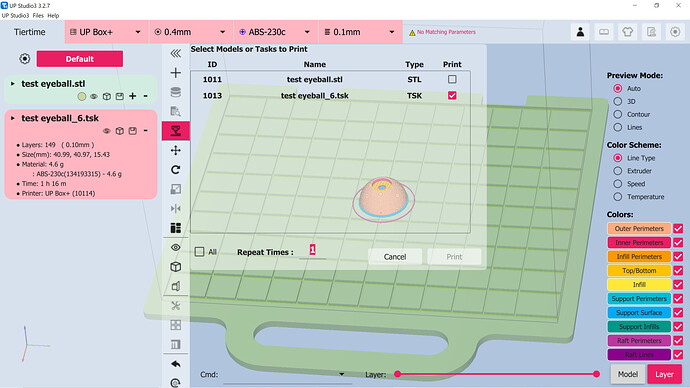Viewport: 690px width, 388px height.
Task: Open the auto-place layout tool
Action: click(x=176, y=228)
